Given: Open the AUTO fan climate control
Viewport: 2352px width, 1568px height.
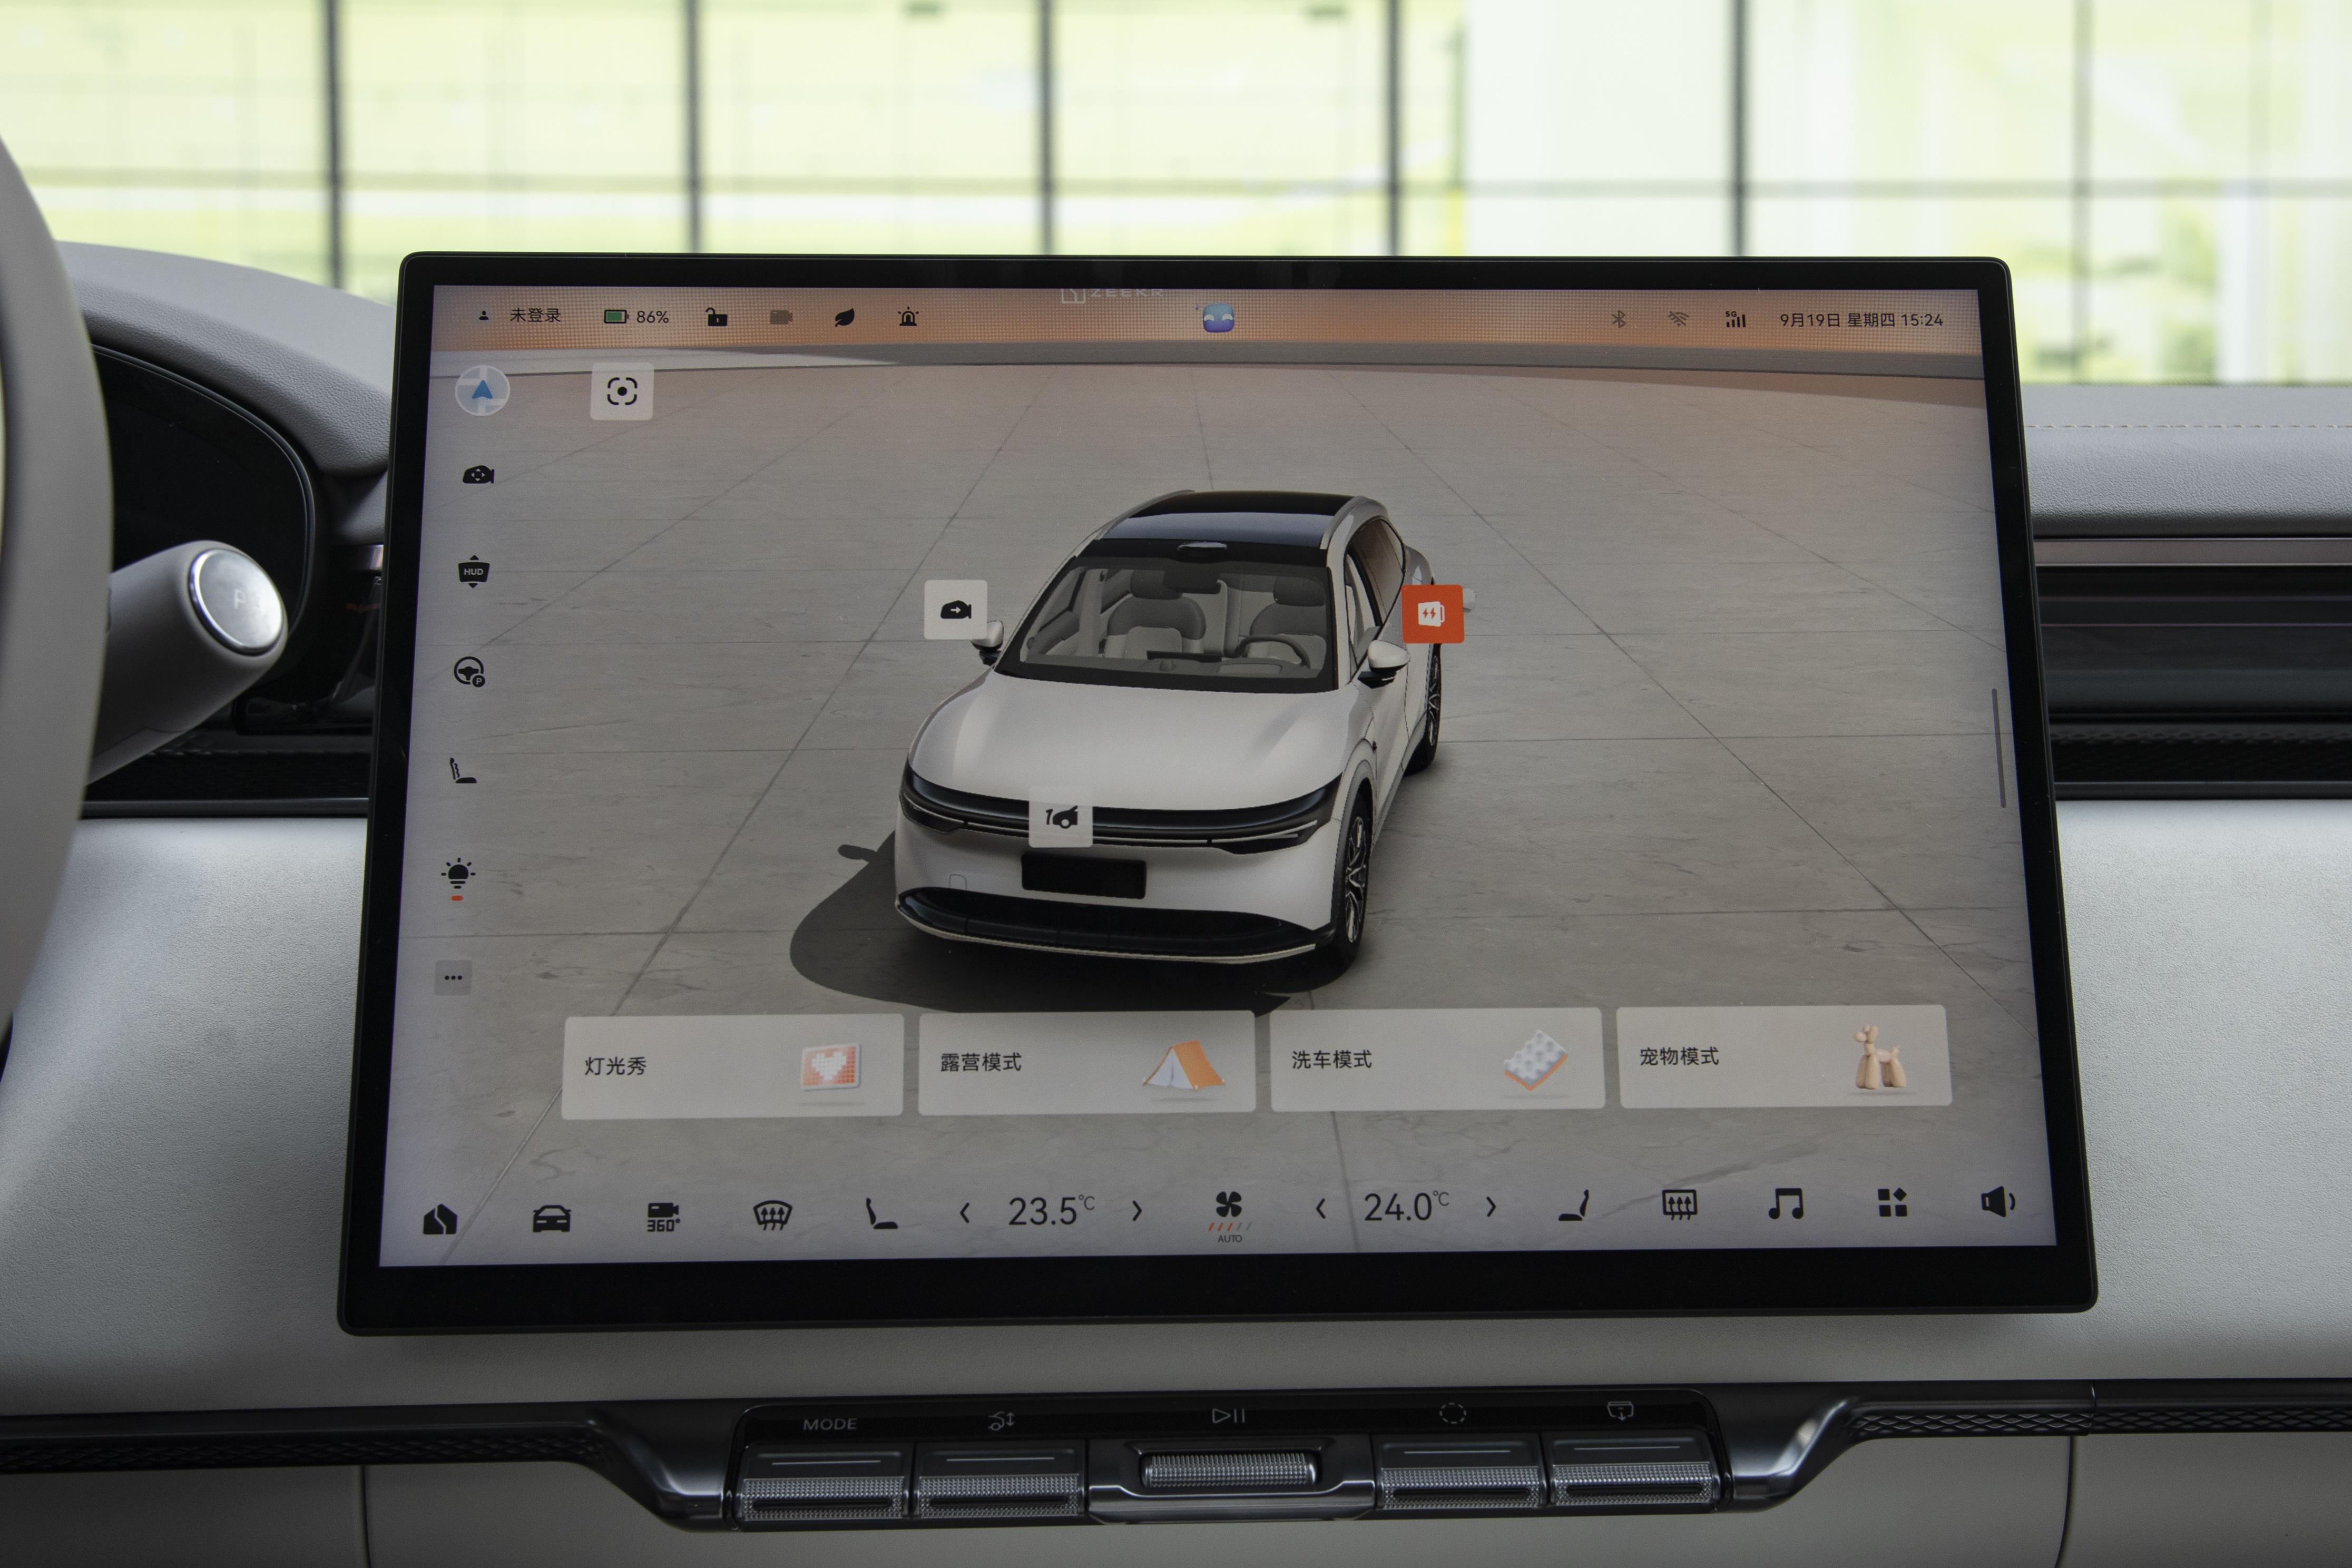Looking at the screenshot, I should coord(1229,1215).
